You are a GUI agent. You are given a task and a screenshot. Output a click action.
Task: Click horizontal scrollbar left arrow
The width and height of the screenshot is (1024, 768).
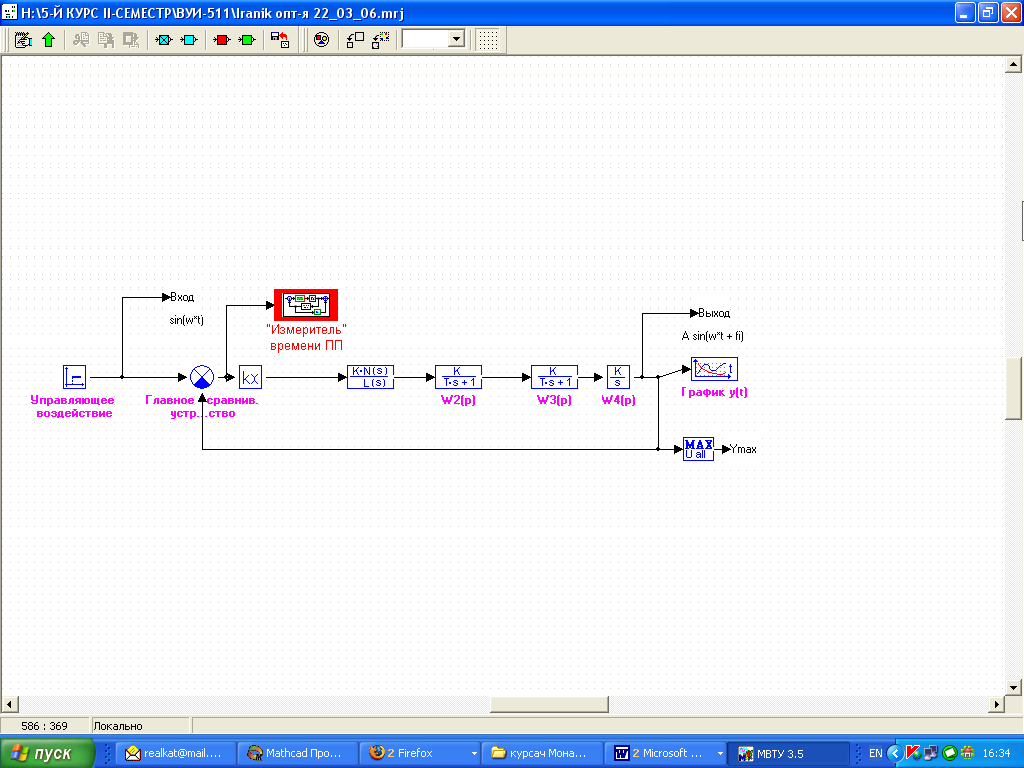pyautogui.click(x=10, y=705)
